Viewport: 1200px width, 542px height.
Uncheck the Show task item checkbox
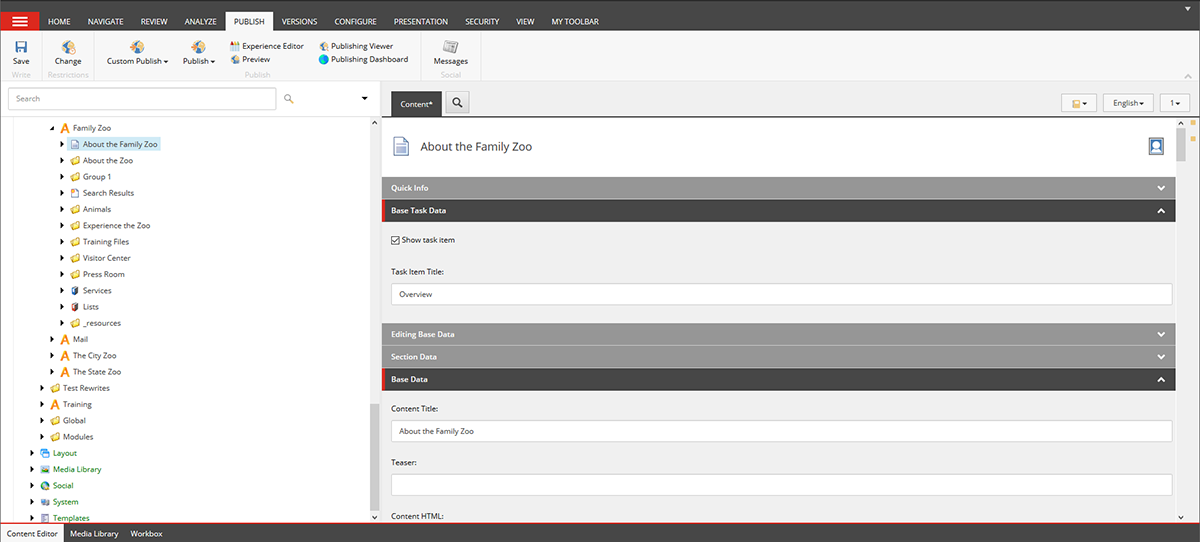[396, 240]
